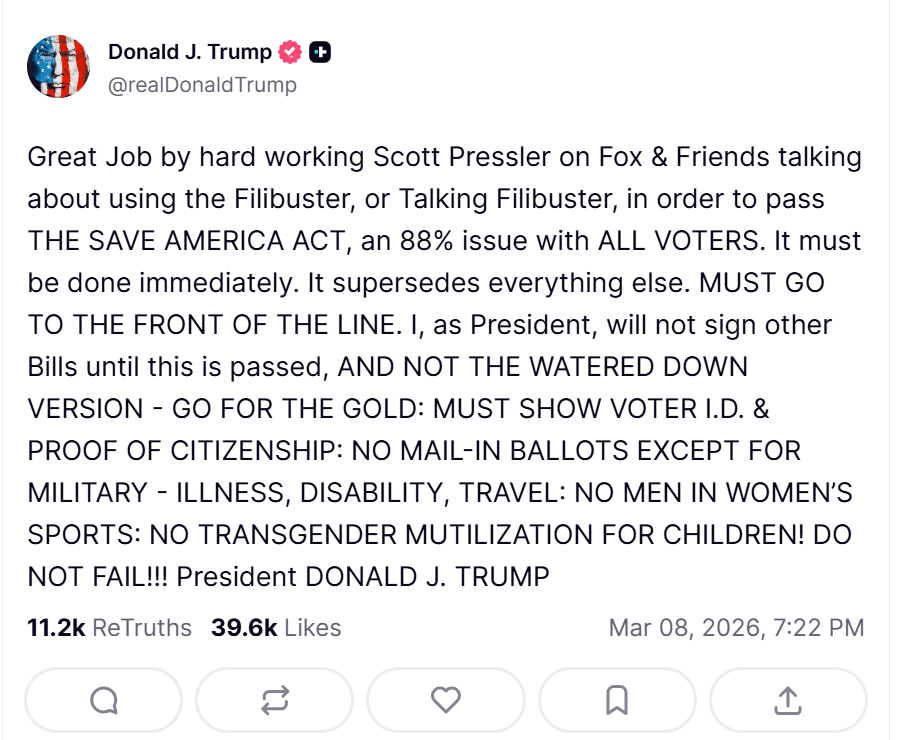This screenshot has height=740, width=899.
Task: Click the plus badge beside the name
Action: [320, 52]
